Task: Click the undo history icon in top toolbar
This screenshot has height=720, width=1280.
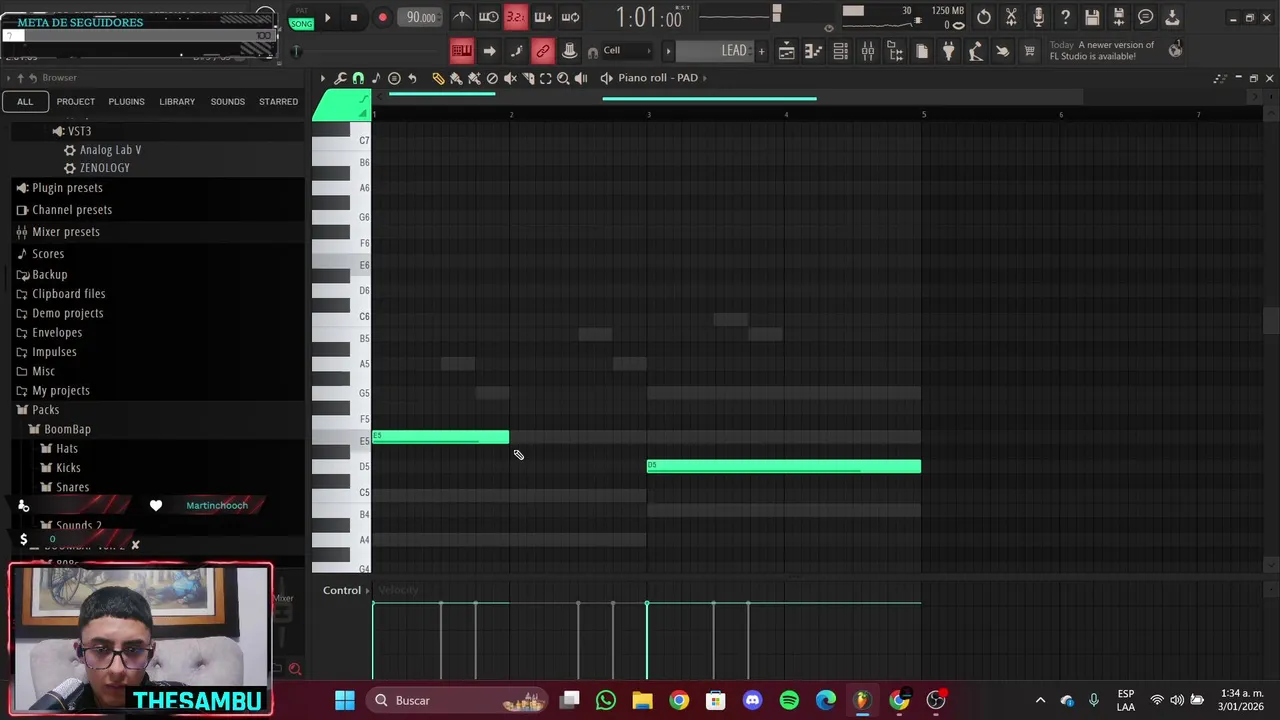Action: (984, 17)
